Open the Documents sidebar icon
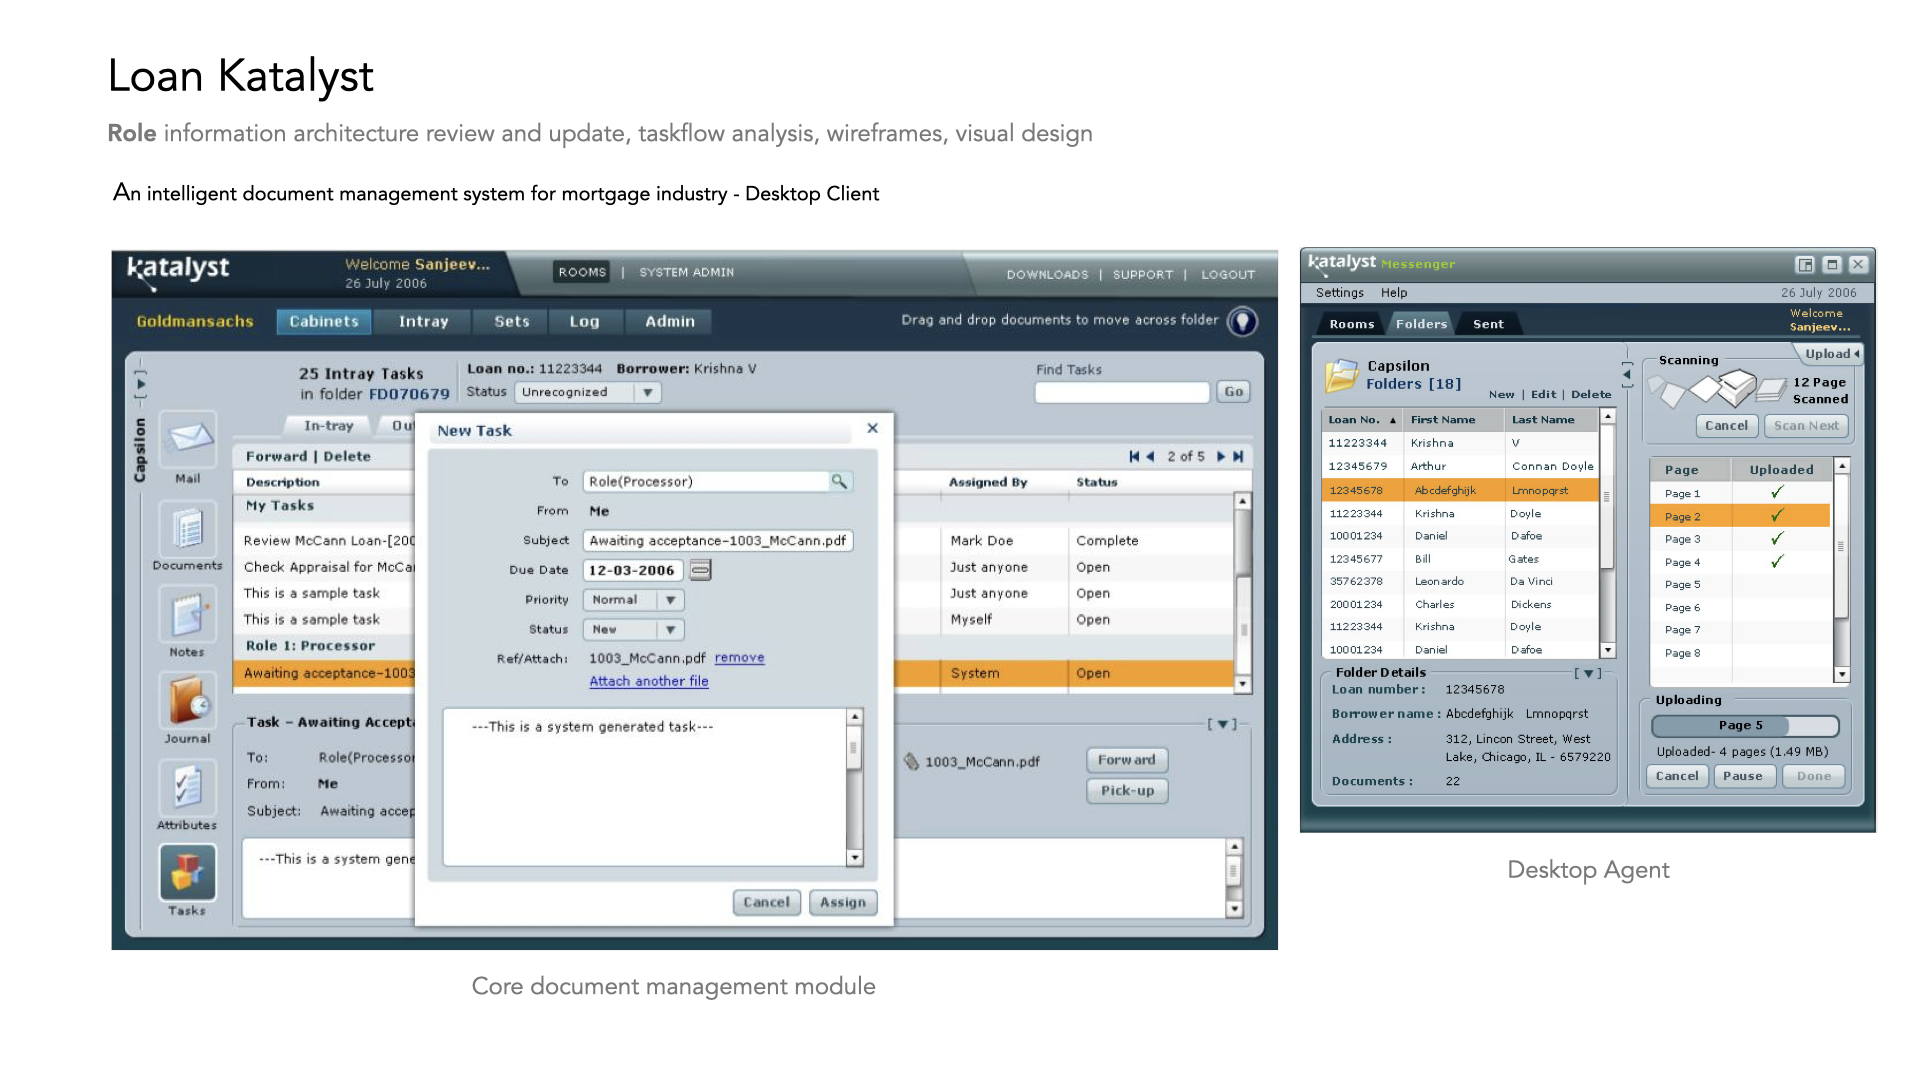The height and width of the screenshot is (1080, 1920). (188, 529)
